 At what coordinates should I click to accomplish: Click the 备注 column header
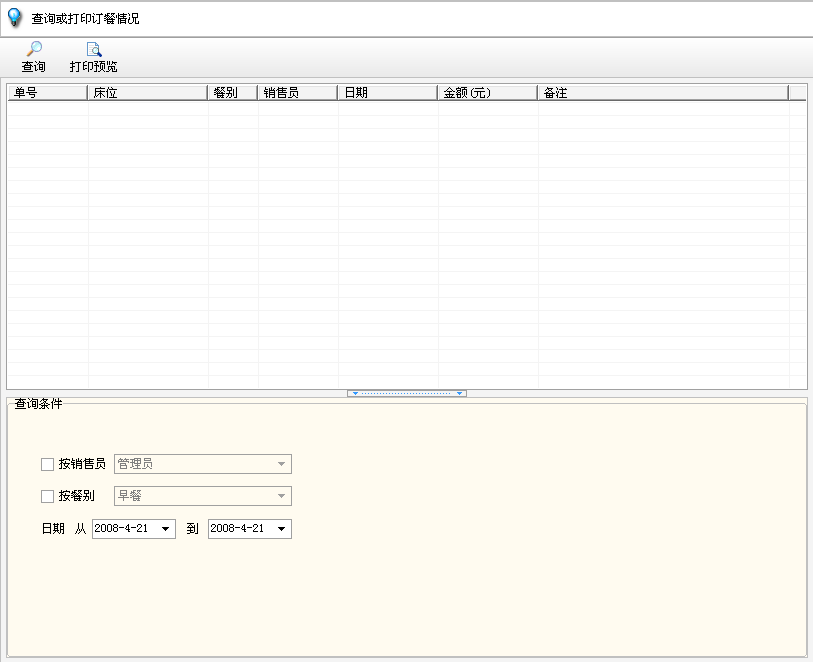pyautogui.click(x=661, y=93)
